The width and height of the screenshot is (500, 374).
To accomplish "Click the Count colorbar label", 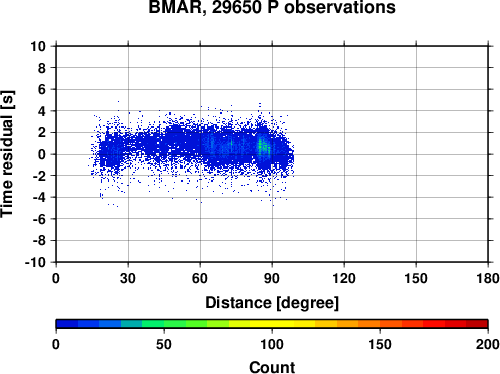I will coord(272,367).
